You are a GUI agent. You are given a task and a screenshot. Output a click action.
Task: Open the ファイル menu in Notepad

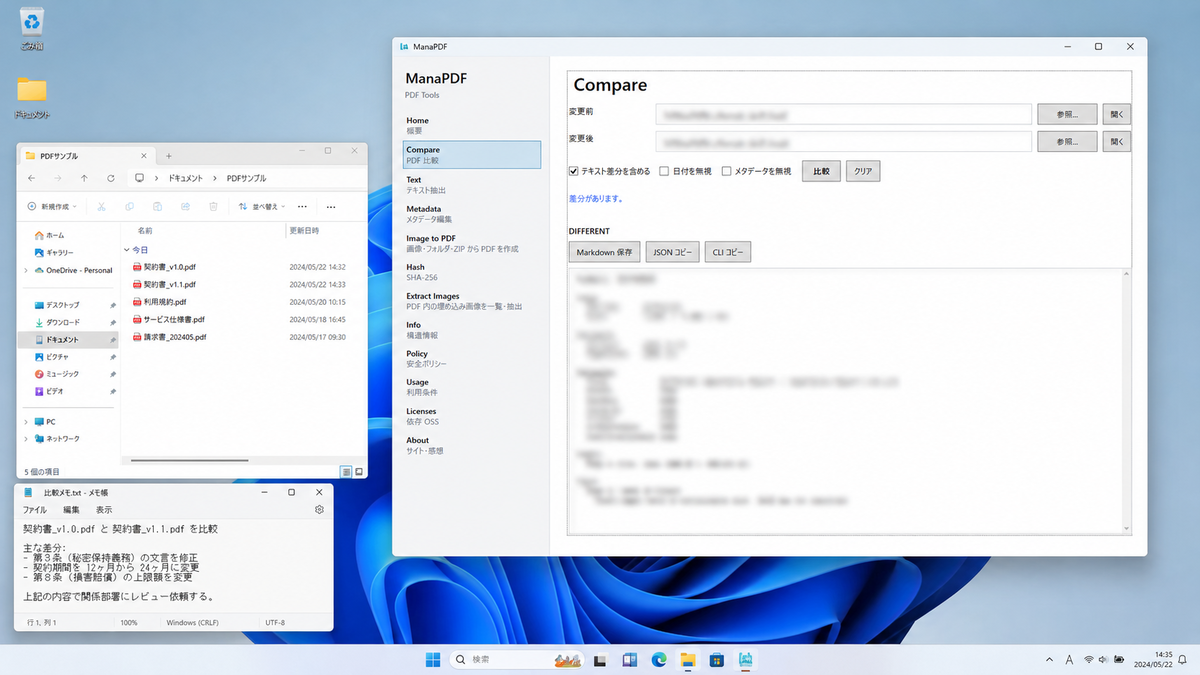click(x=35, y=510)
